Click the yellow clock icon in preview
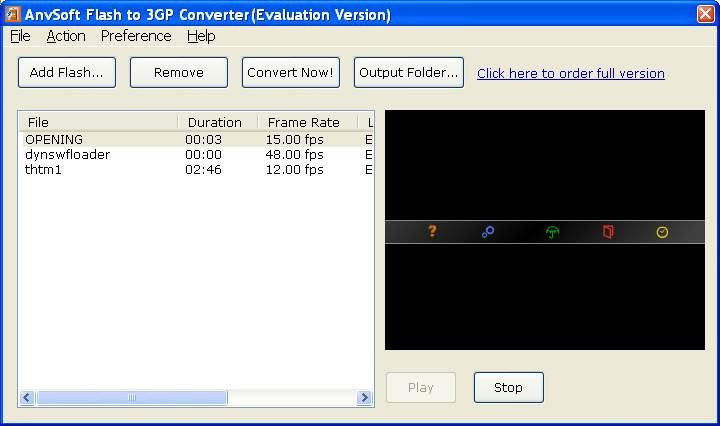Image resolution: width=720 pixels, height=426 pixels. point(662,232)
